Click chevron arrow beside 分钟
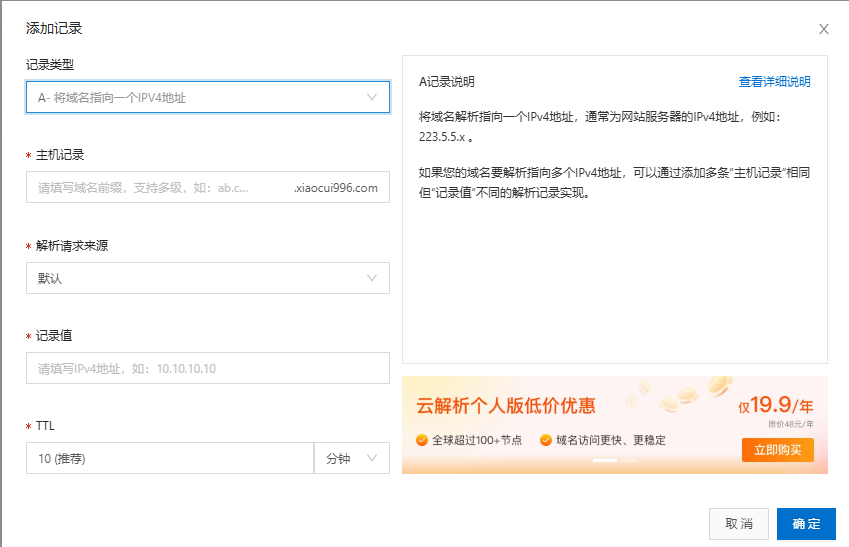This screenshot has height=547, width=849. click(x=373, y=459)
